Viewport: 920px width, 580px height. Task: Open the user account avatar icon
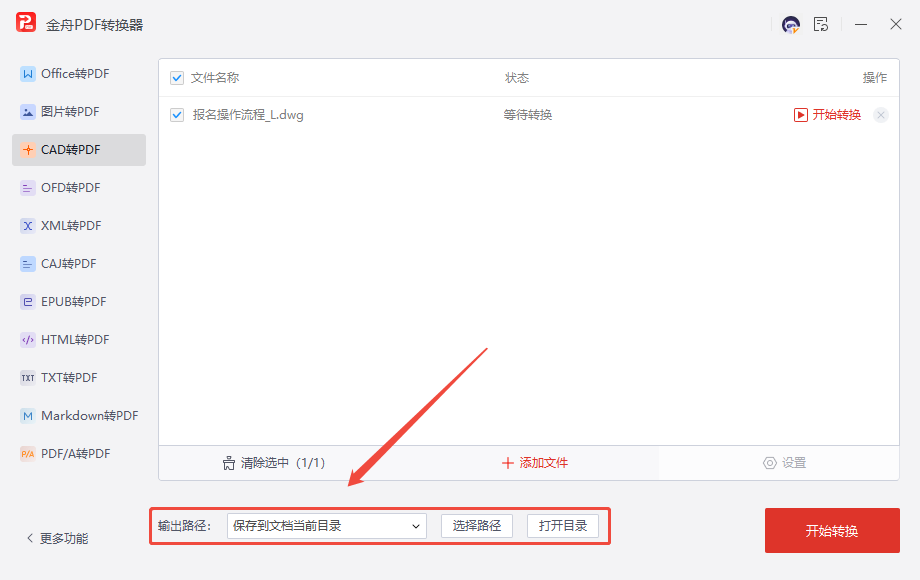pos(791,25)
